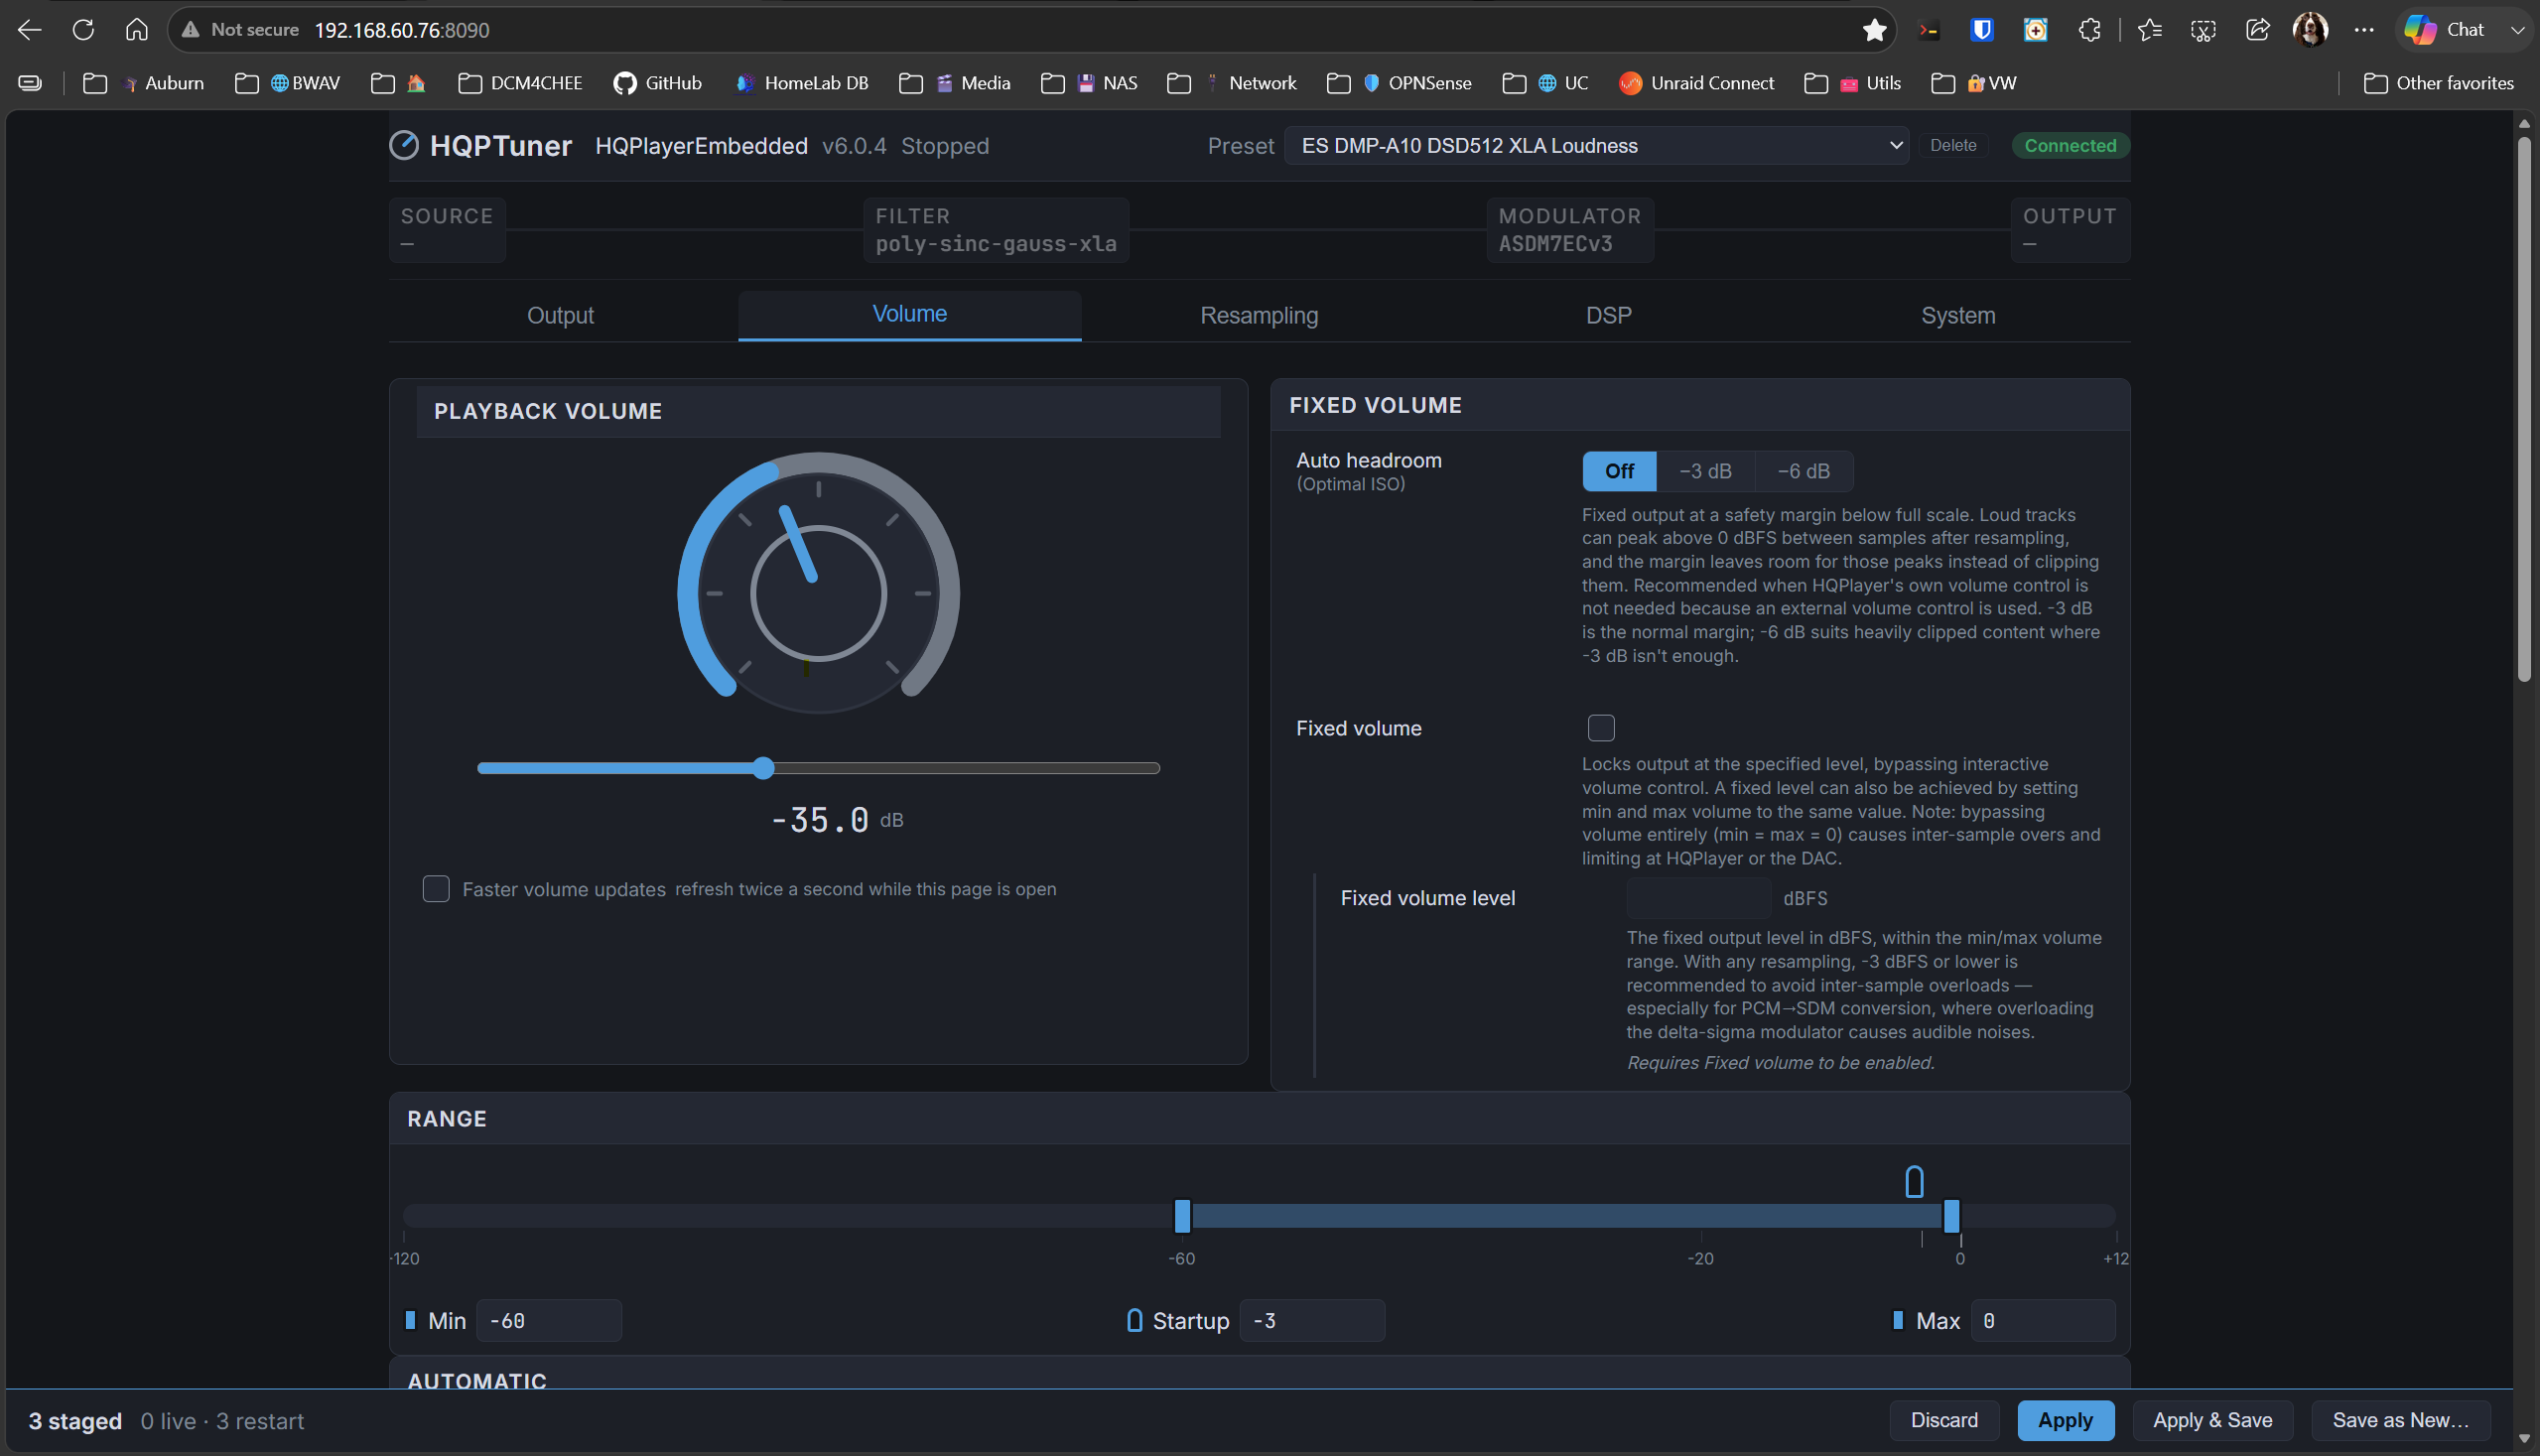Click the favorite star in address bar
Viewport: 2540px width, 1456px height.
(1874, 30)
